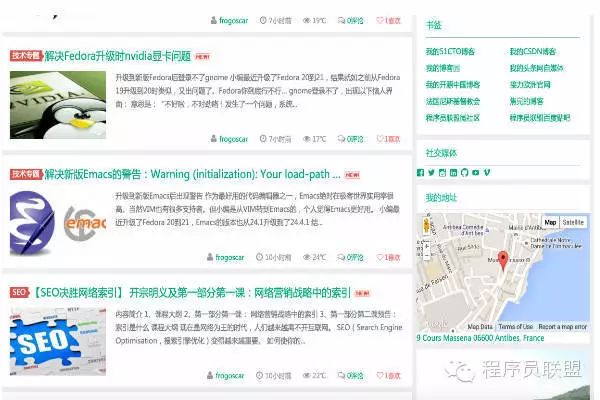Click the 技术专题 tag on the Fedora post
The image size is (600, 400).
tap(26, 56)
